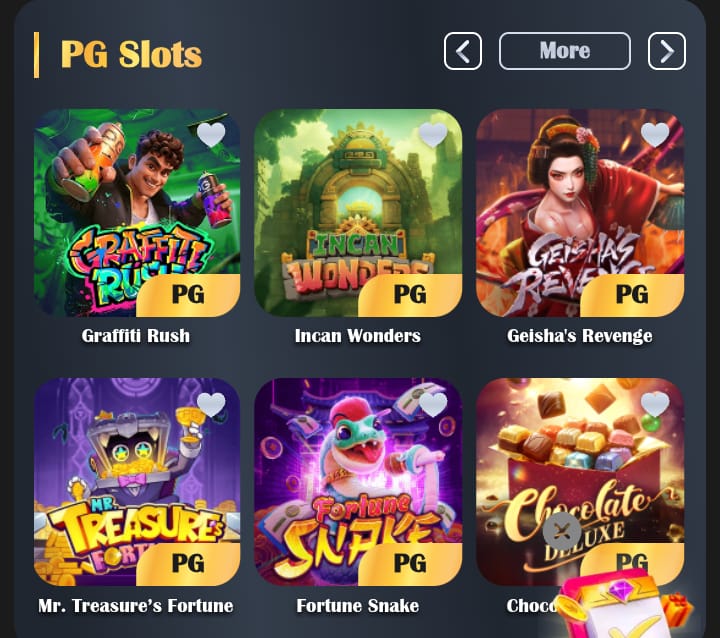Open Mr. Treasure's Fortune game thumbnail
Screen dimensions: 720x638
click(137, 482)
